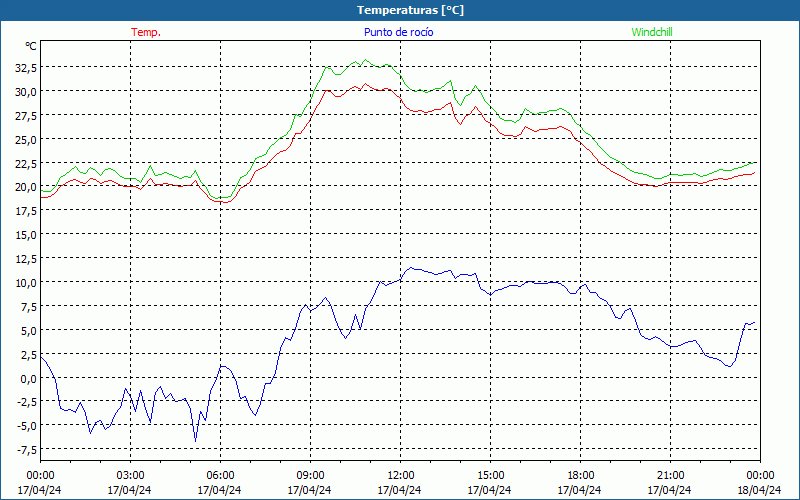This screenshot has width=800, height=500.
Task: Click the '32,5' y-axis value
Action: click(26, 67)
